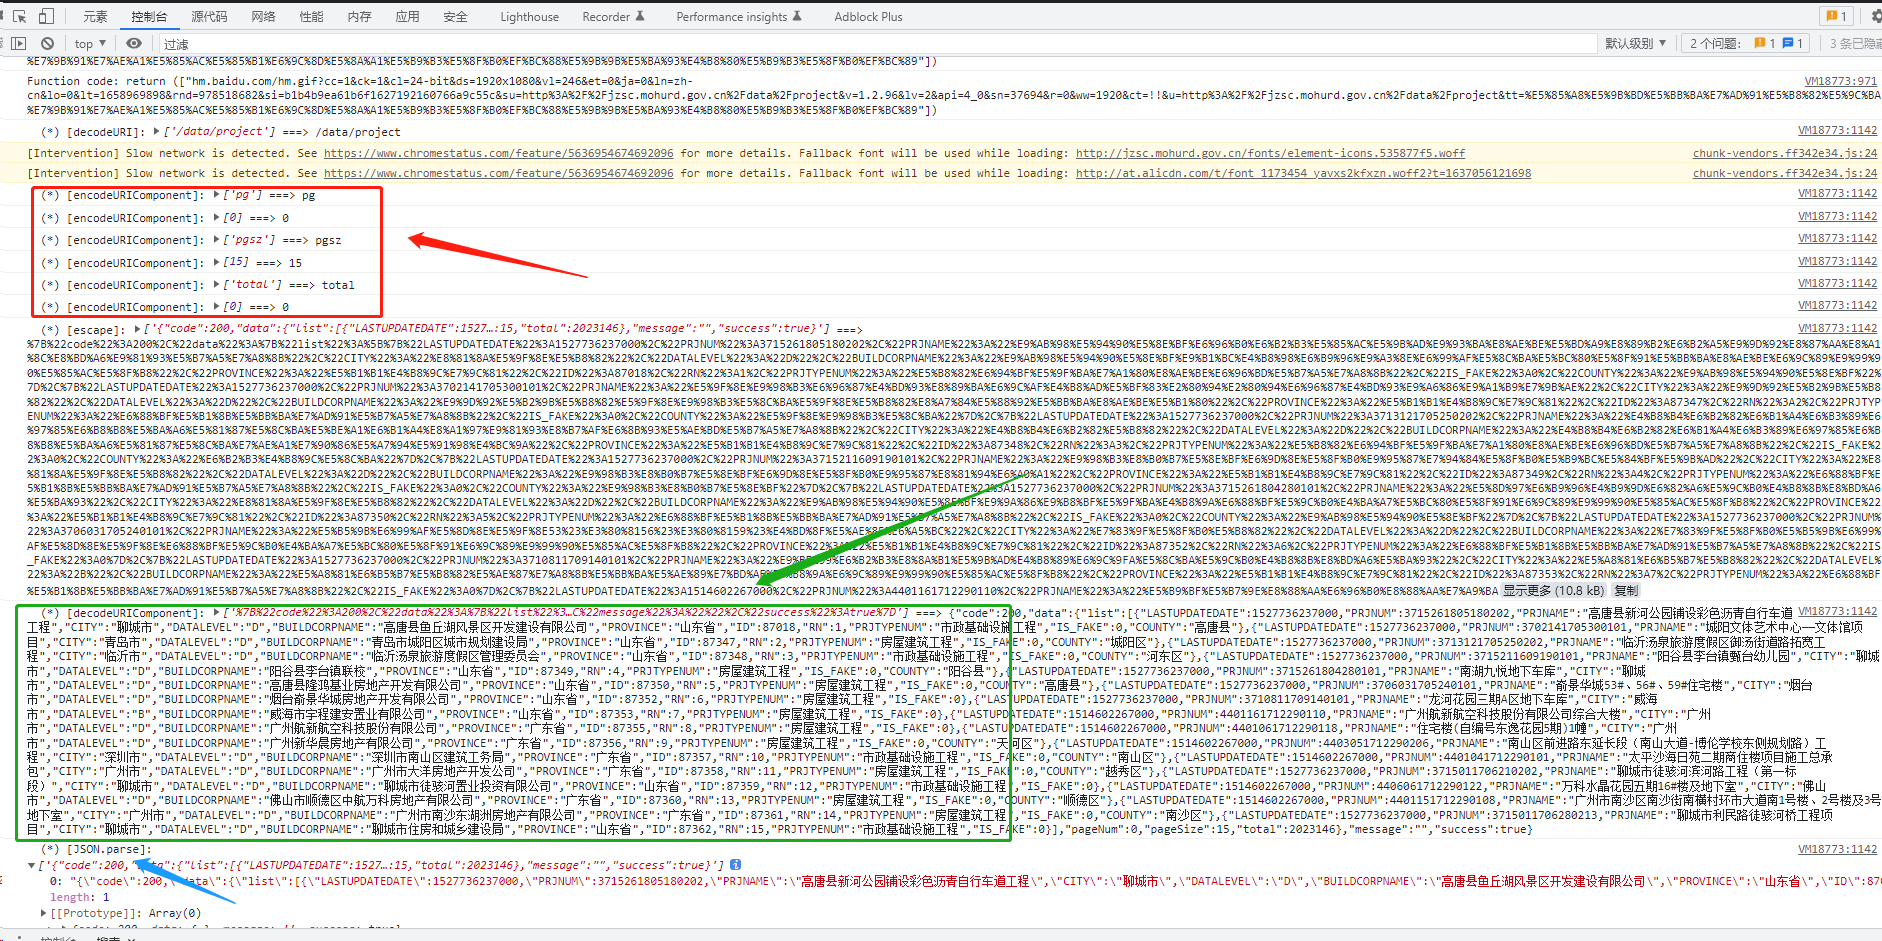Click the 复制 copy button

click(1626, 590)
